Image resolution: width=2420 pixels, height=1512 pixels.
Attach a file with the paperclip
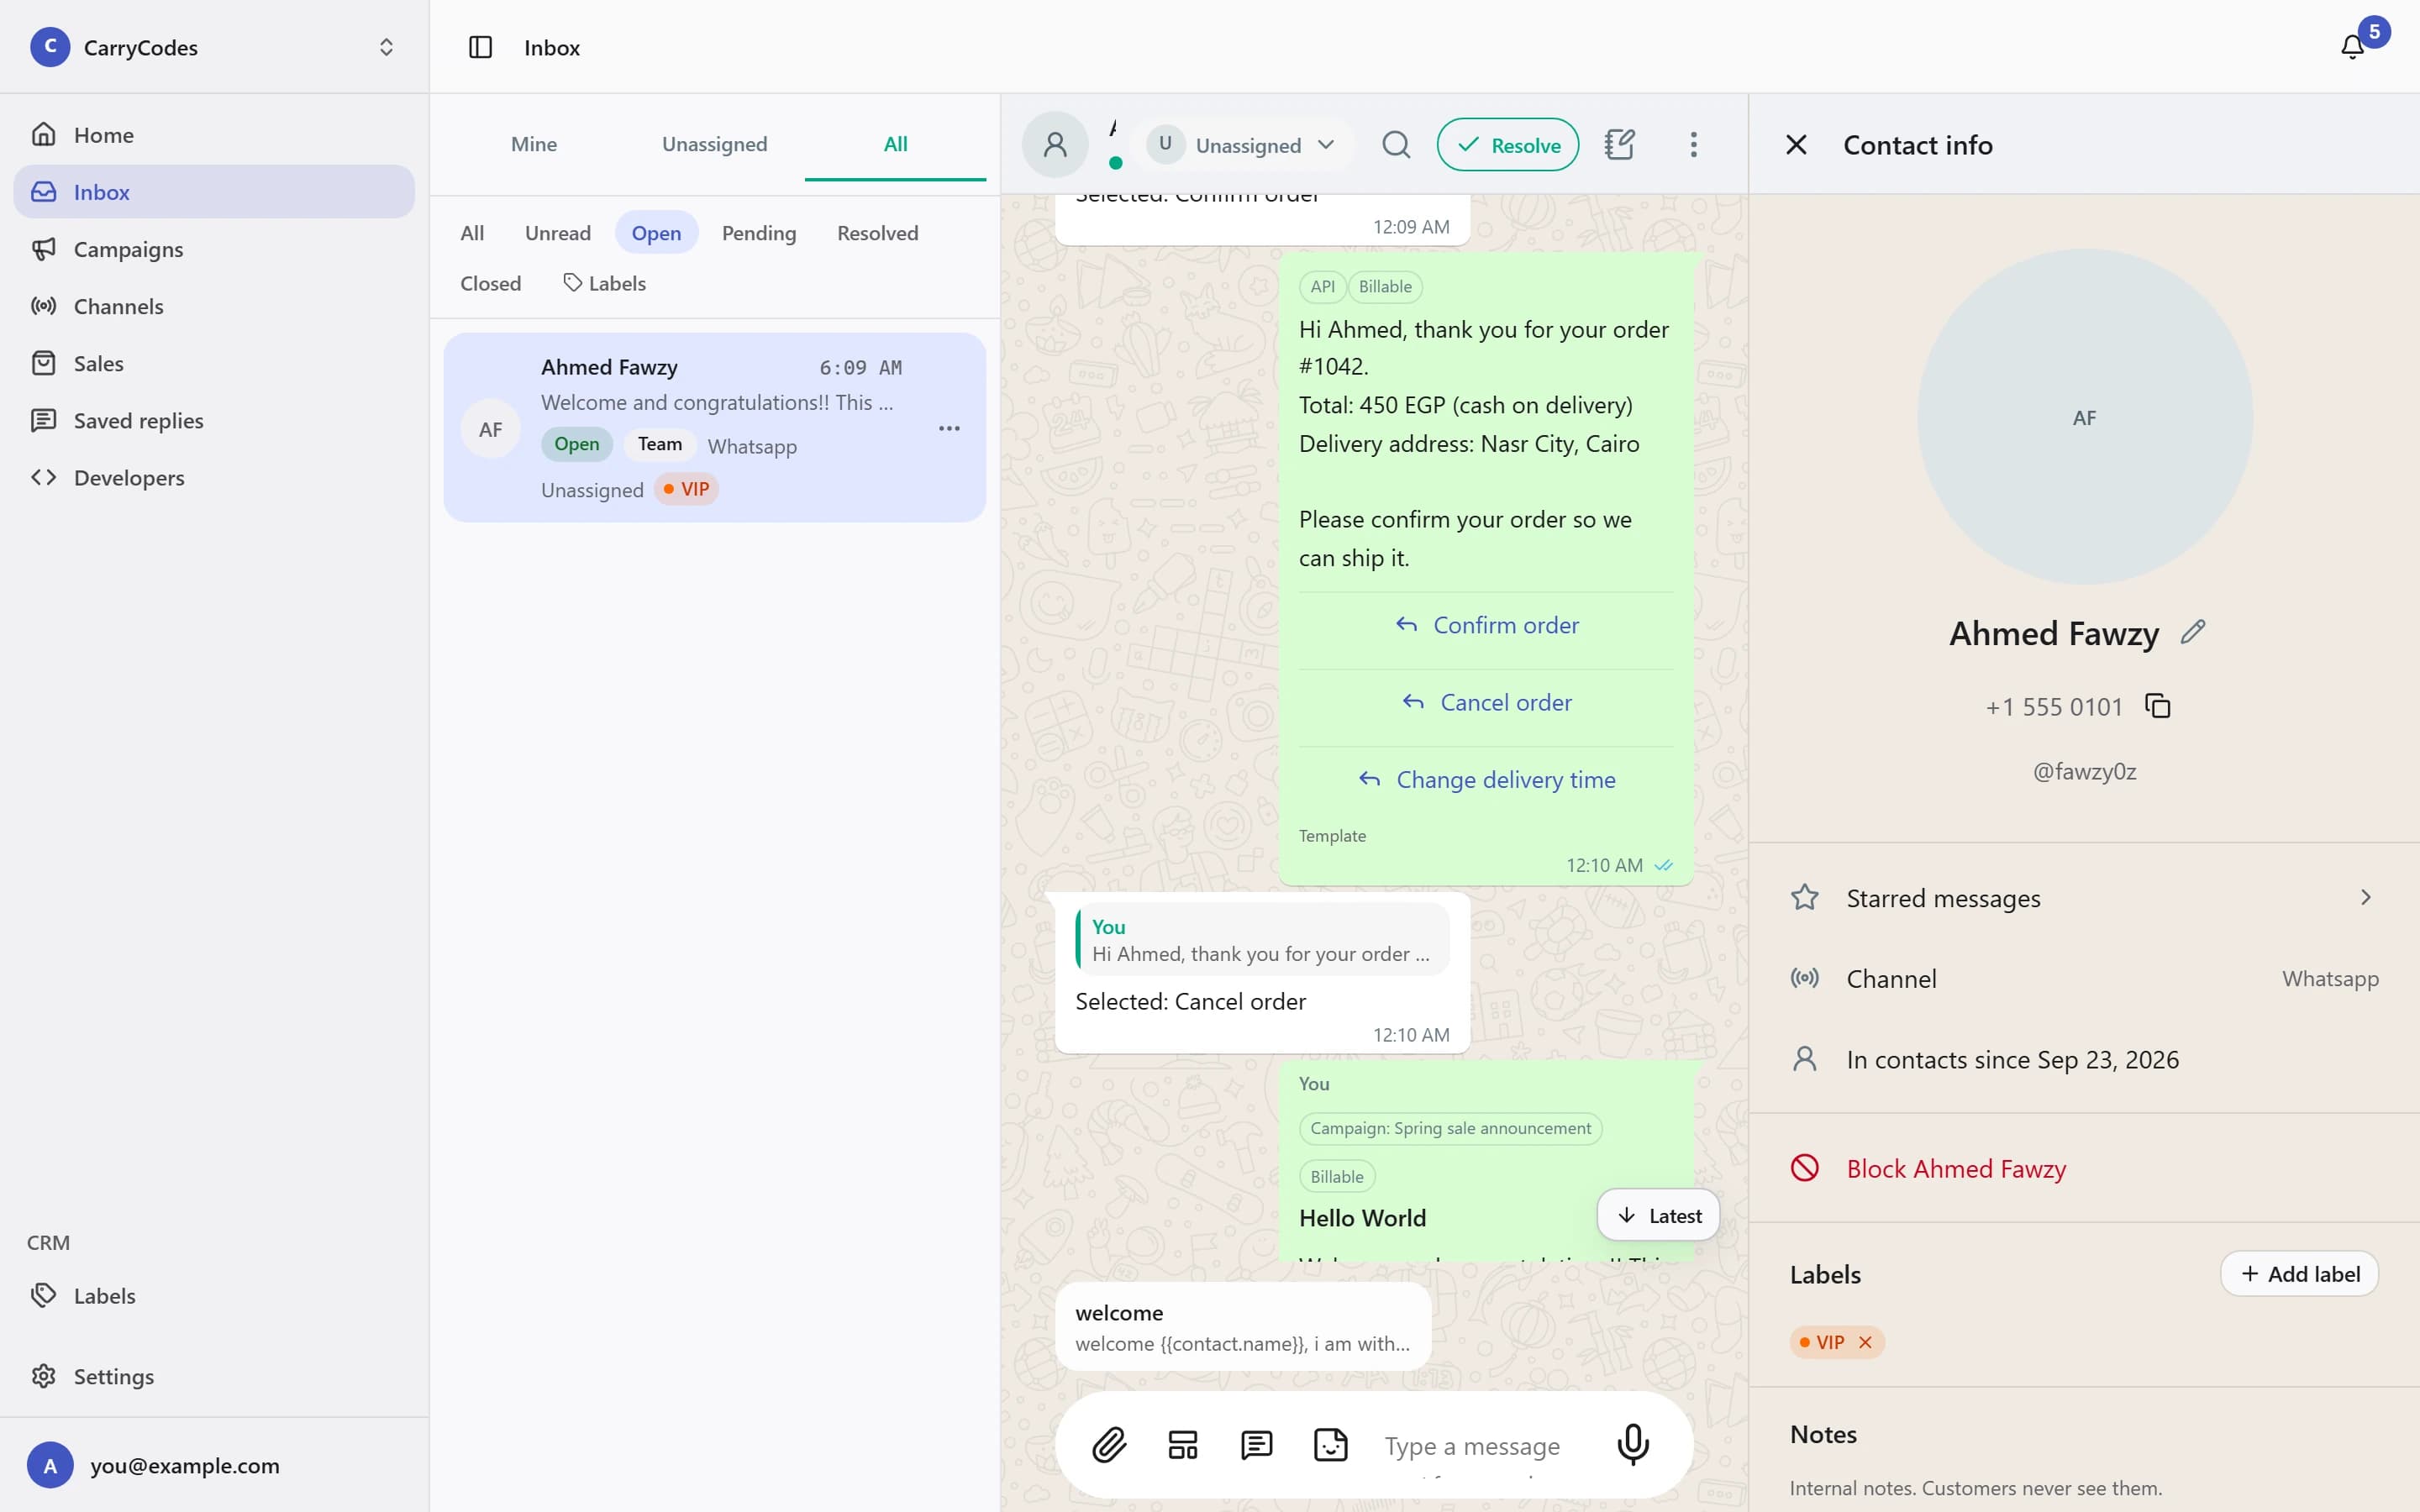coord(1109,1445)
